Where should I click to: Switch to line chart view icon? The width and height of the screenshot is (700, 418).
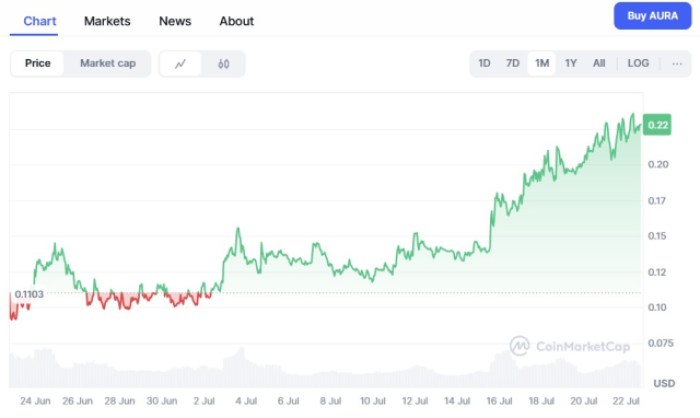[x=181, y=64]
